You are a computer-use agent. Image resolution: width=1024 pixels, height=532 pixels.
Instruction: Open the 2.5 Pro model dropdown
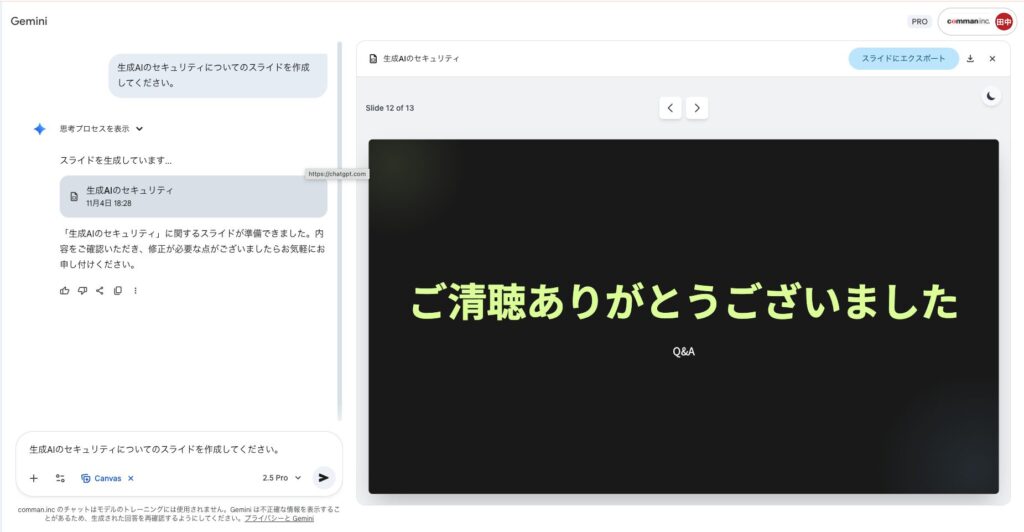(x=281, y=478)
